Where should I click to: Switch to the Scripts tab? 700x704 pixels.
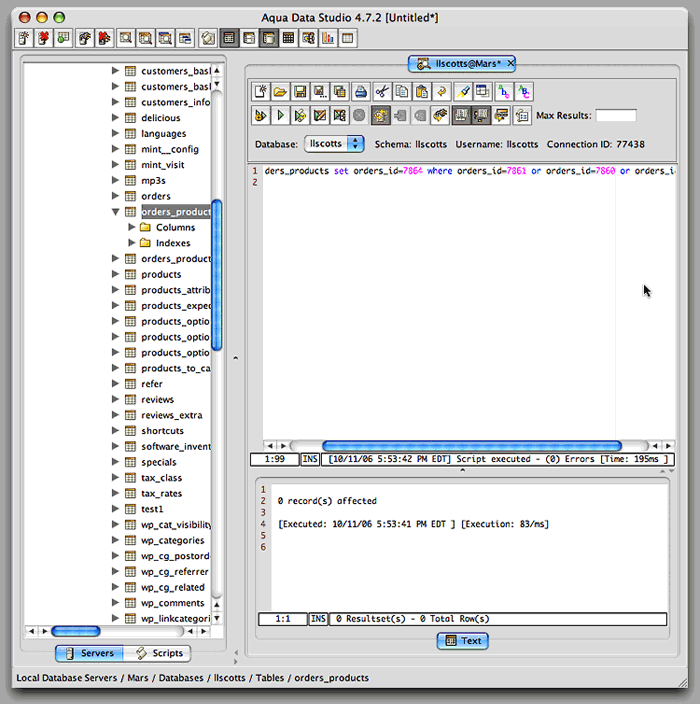click(157, 653)
